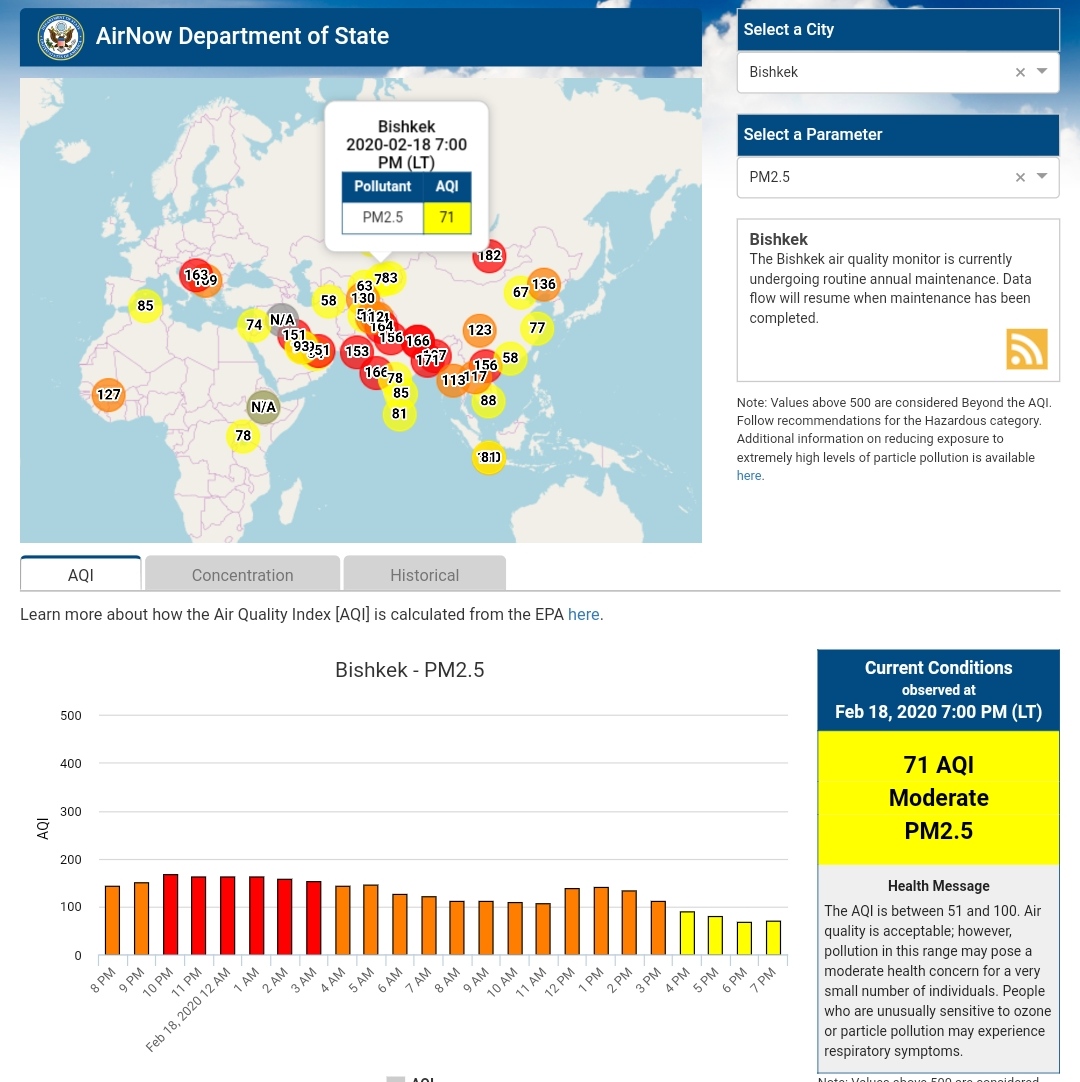Screen dimensions: 1080x1082
Task: Click the orange 123 map marker
Action: point(480,330)
